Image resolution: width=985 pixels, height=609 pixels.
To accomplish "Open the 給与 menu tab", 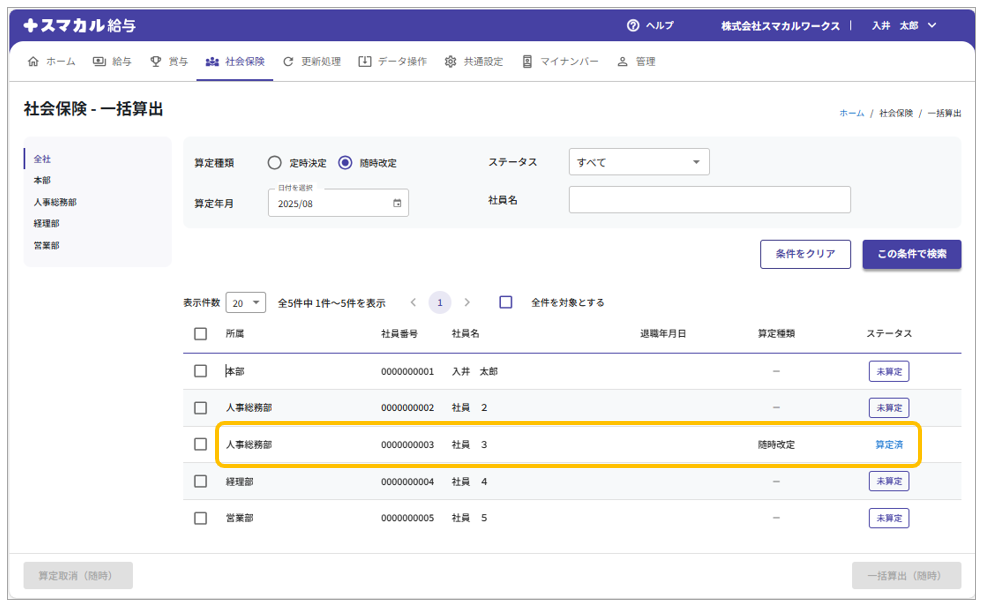I will (112, 62).
